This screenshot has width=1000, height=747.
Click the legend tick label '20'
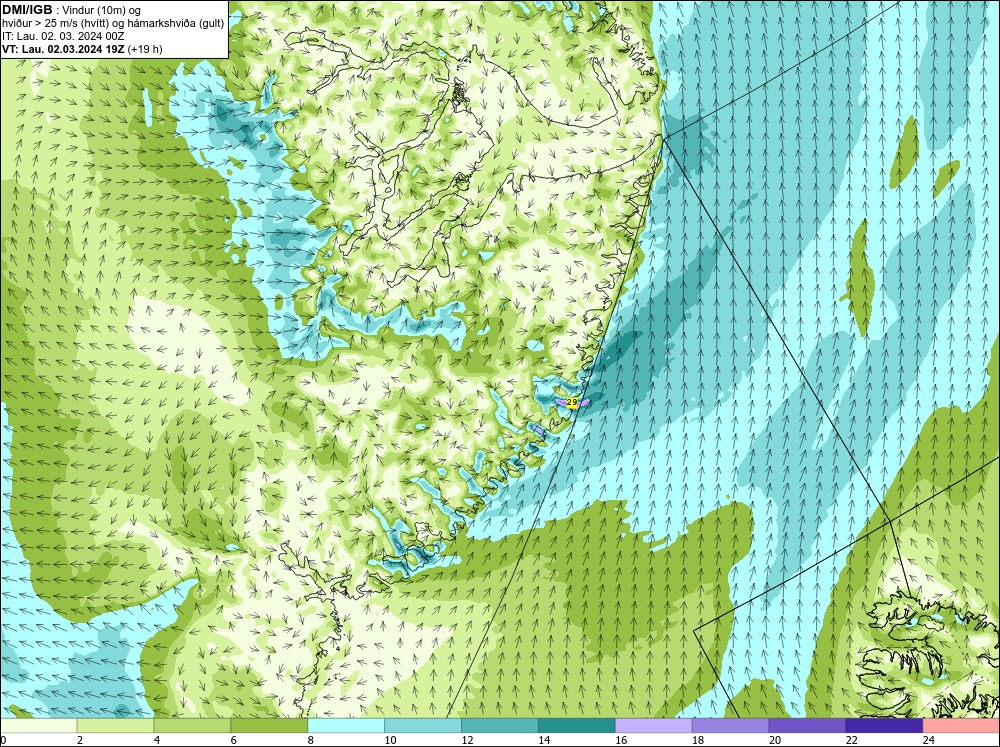tap(775, 740)
